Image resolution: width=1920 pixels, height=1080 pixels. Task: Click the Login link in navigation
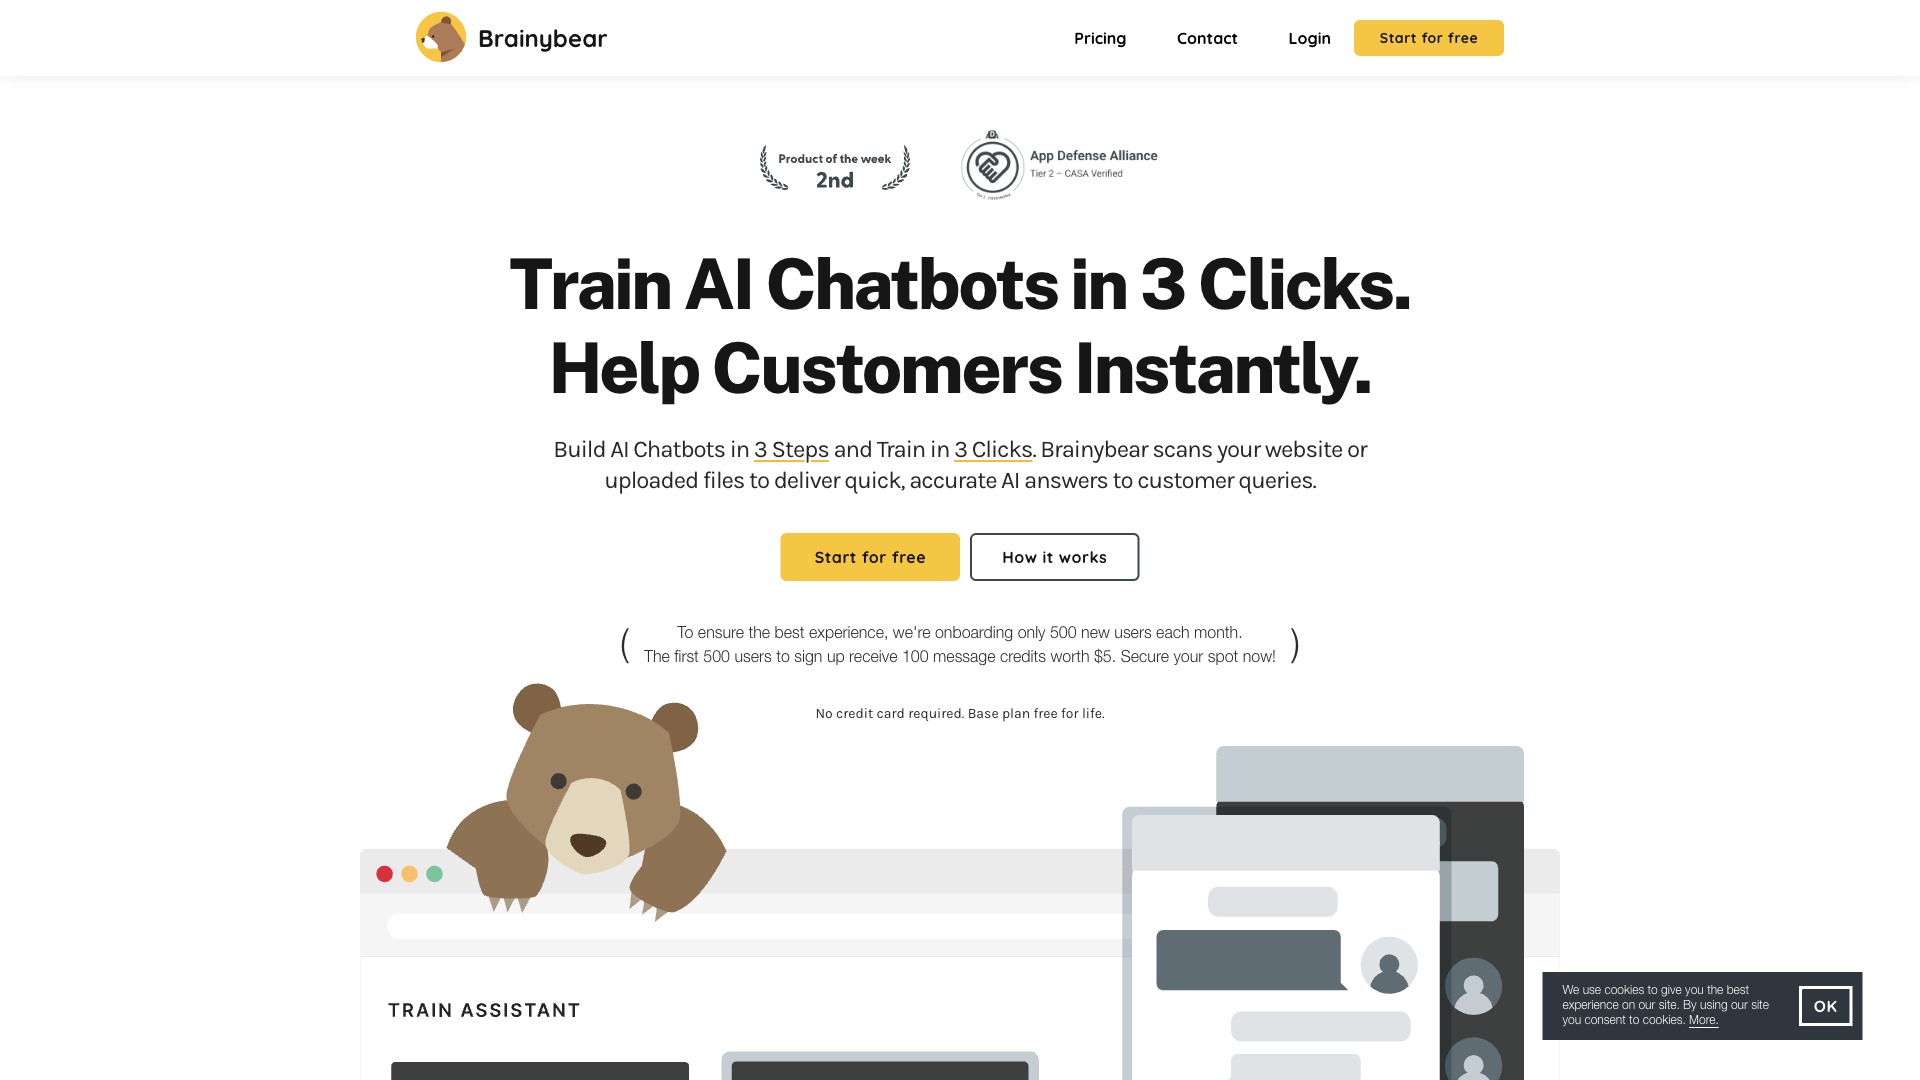pos(1308,37)
